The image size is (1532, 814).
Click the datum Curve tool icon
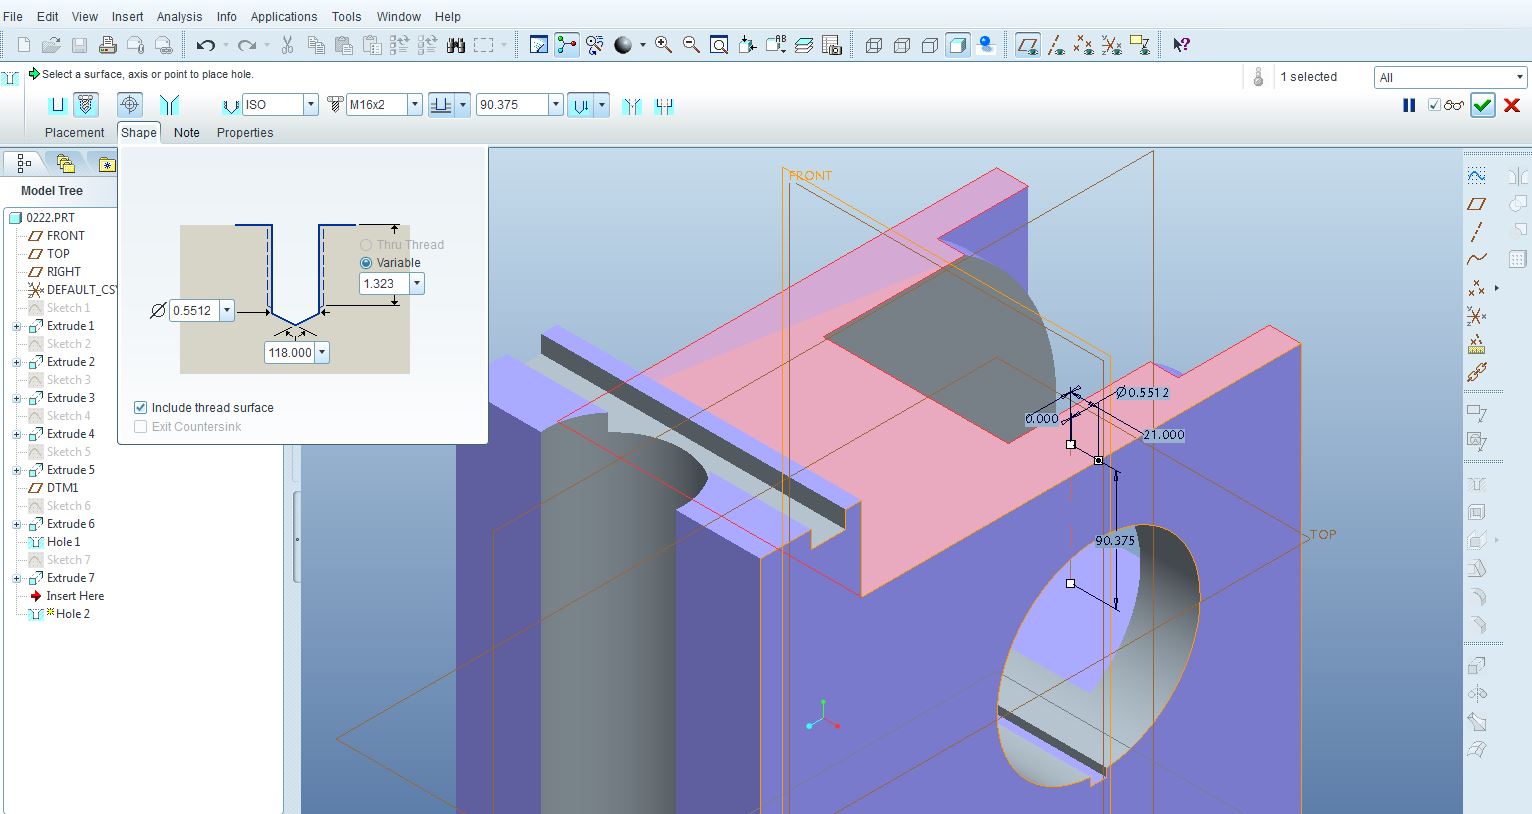[1476, 260]
